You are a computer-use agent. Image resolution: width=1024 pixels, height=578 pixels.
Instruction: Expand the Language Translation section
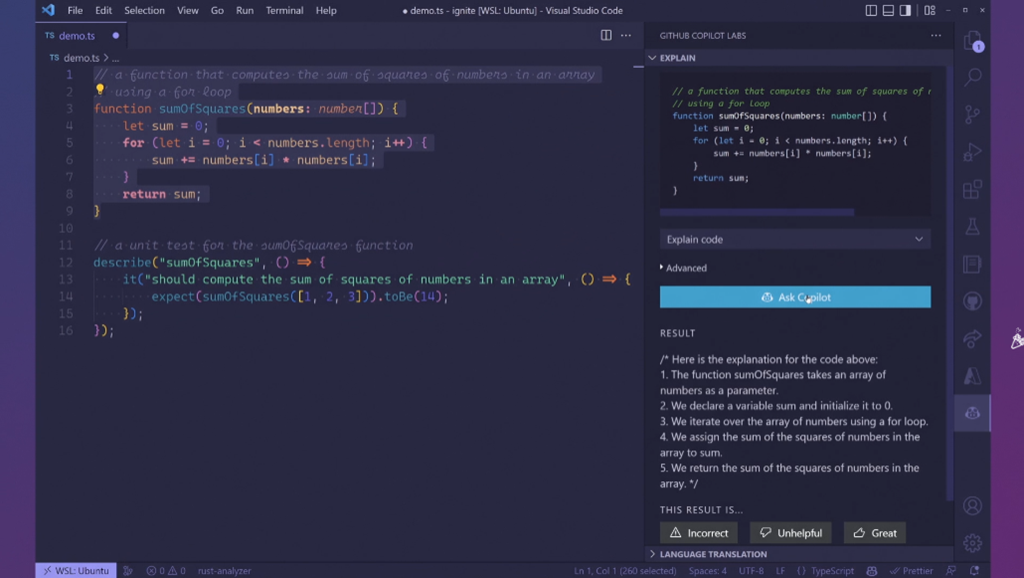[713, 554]
